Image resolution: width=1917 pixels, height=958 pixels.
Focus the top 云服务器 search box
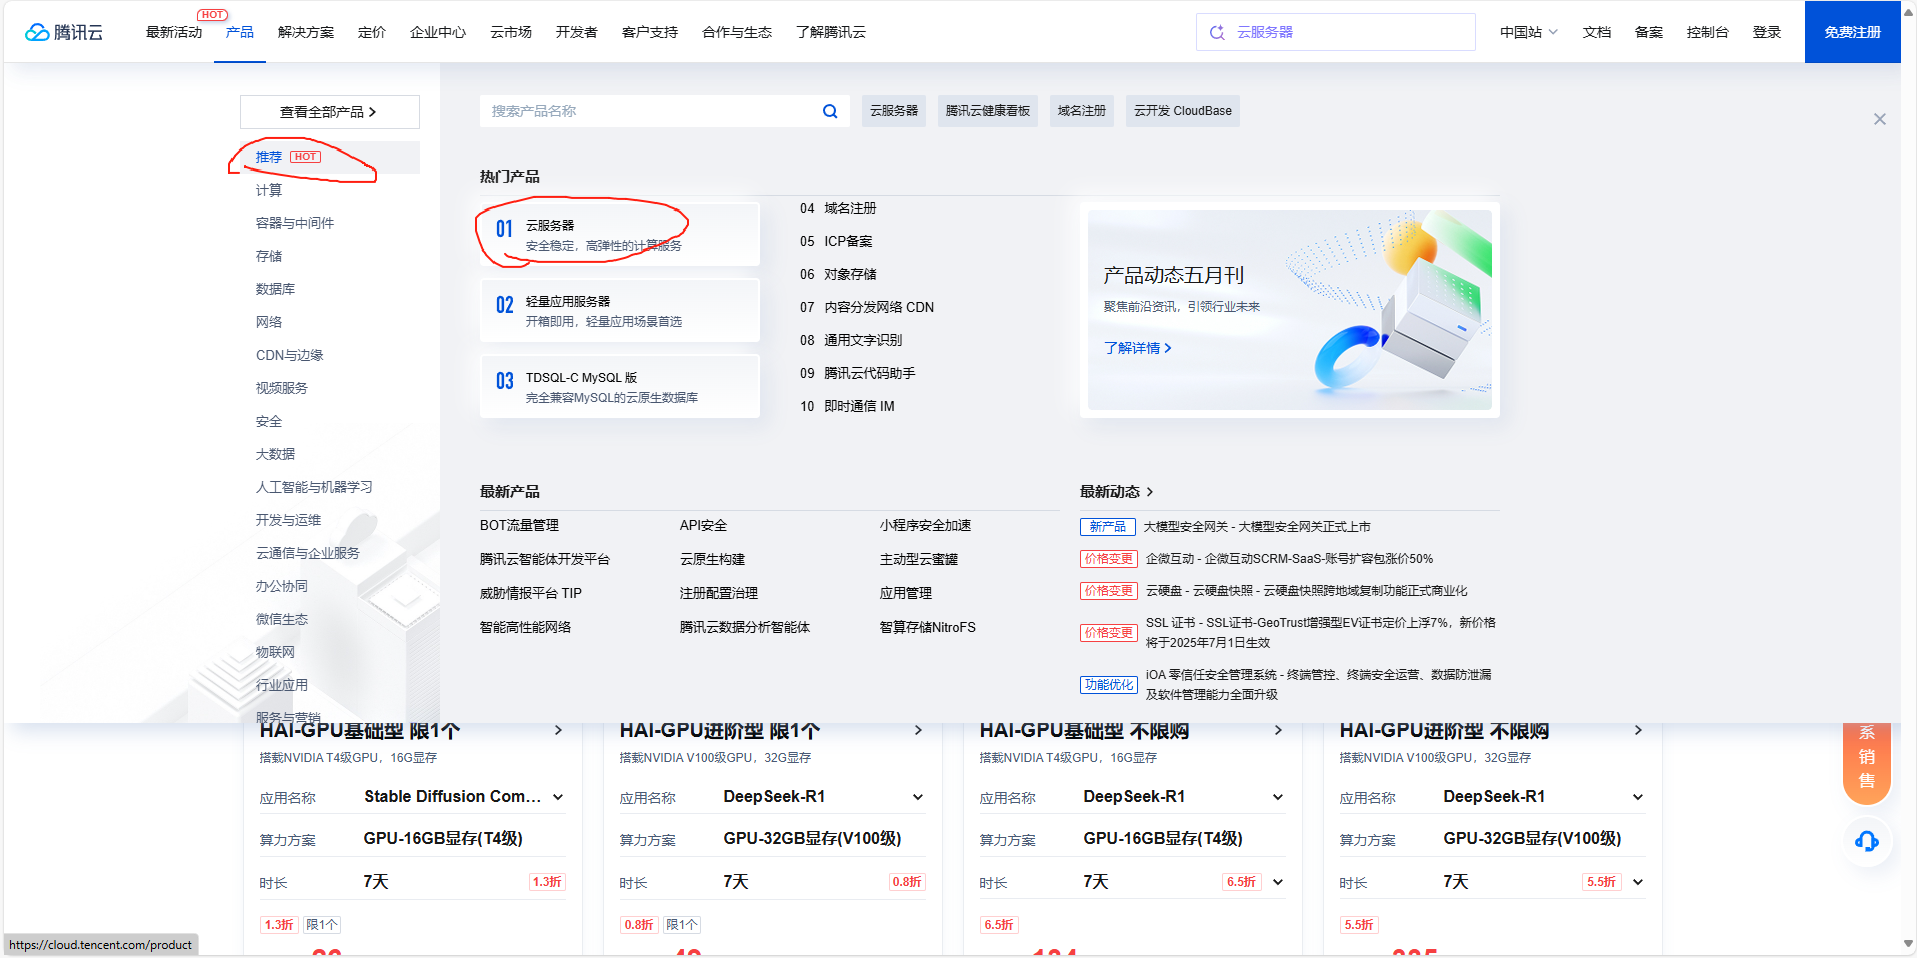point(1336,32)
